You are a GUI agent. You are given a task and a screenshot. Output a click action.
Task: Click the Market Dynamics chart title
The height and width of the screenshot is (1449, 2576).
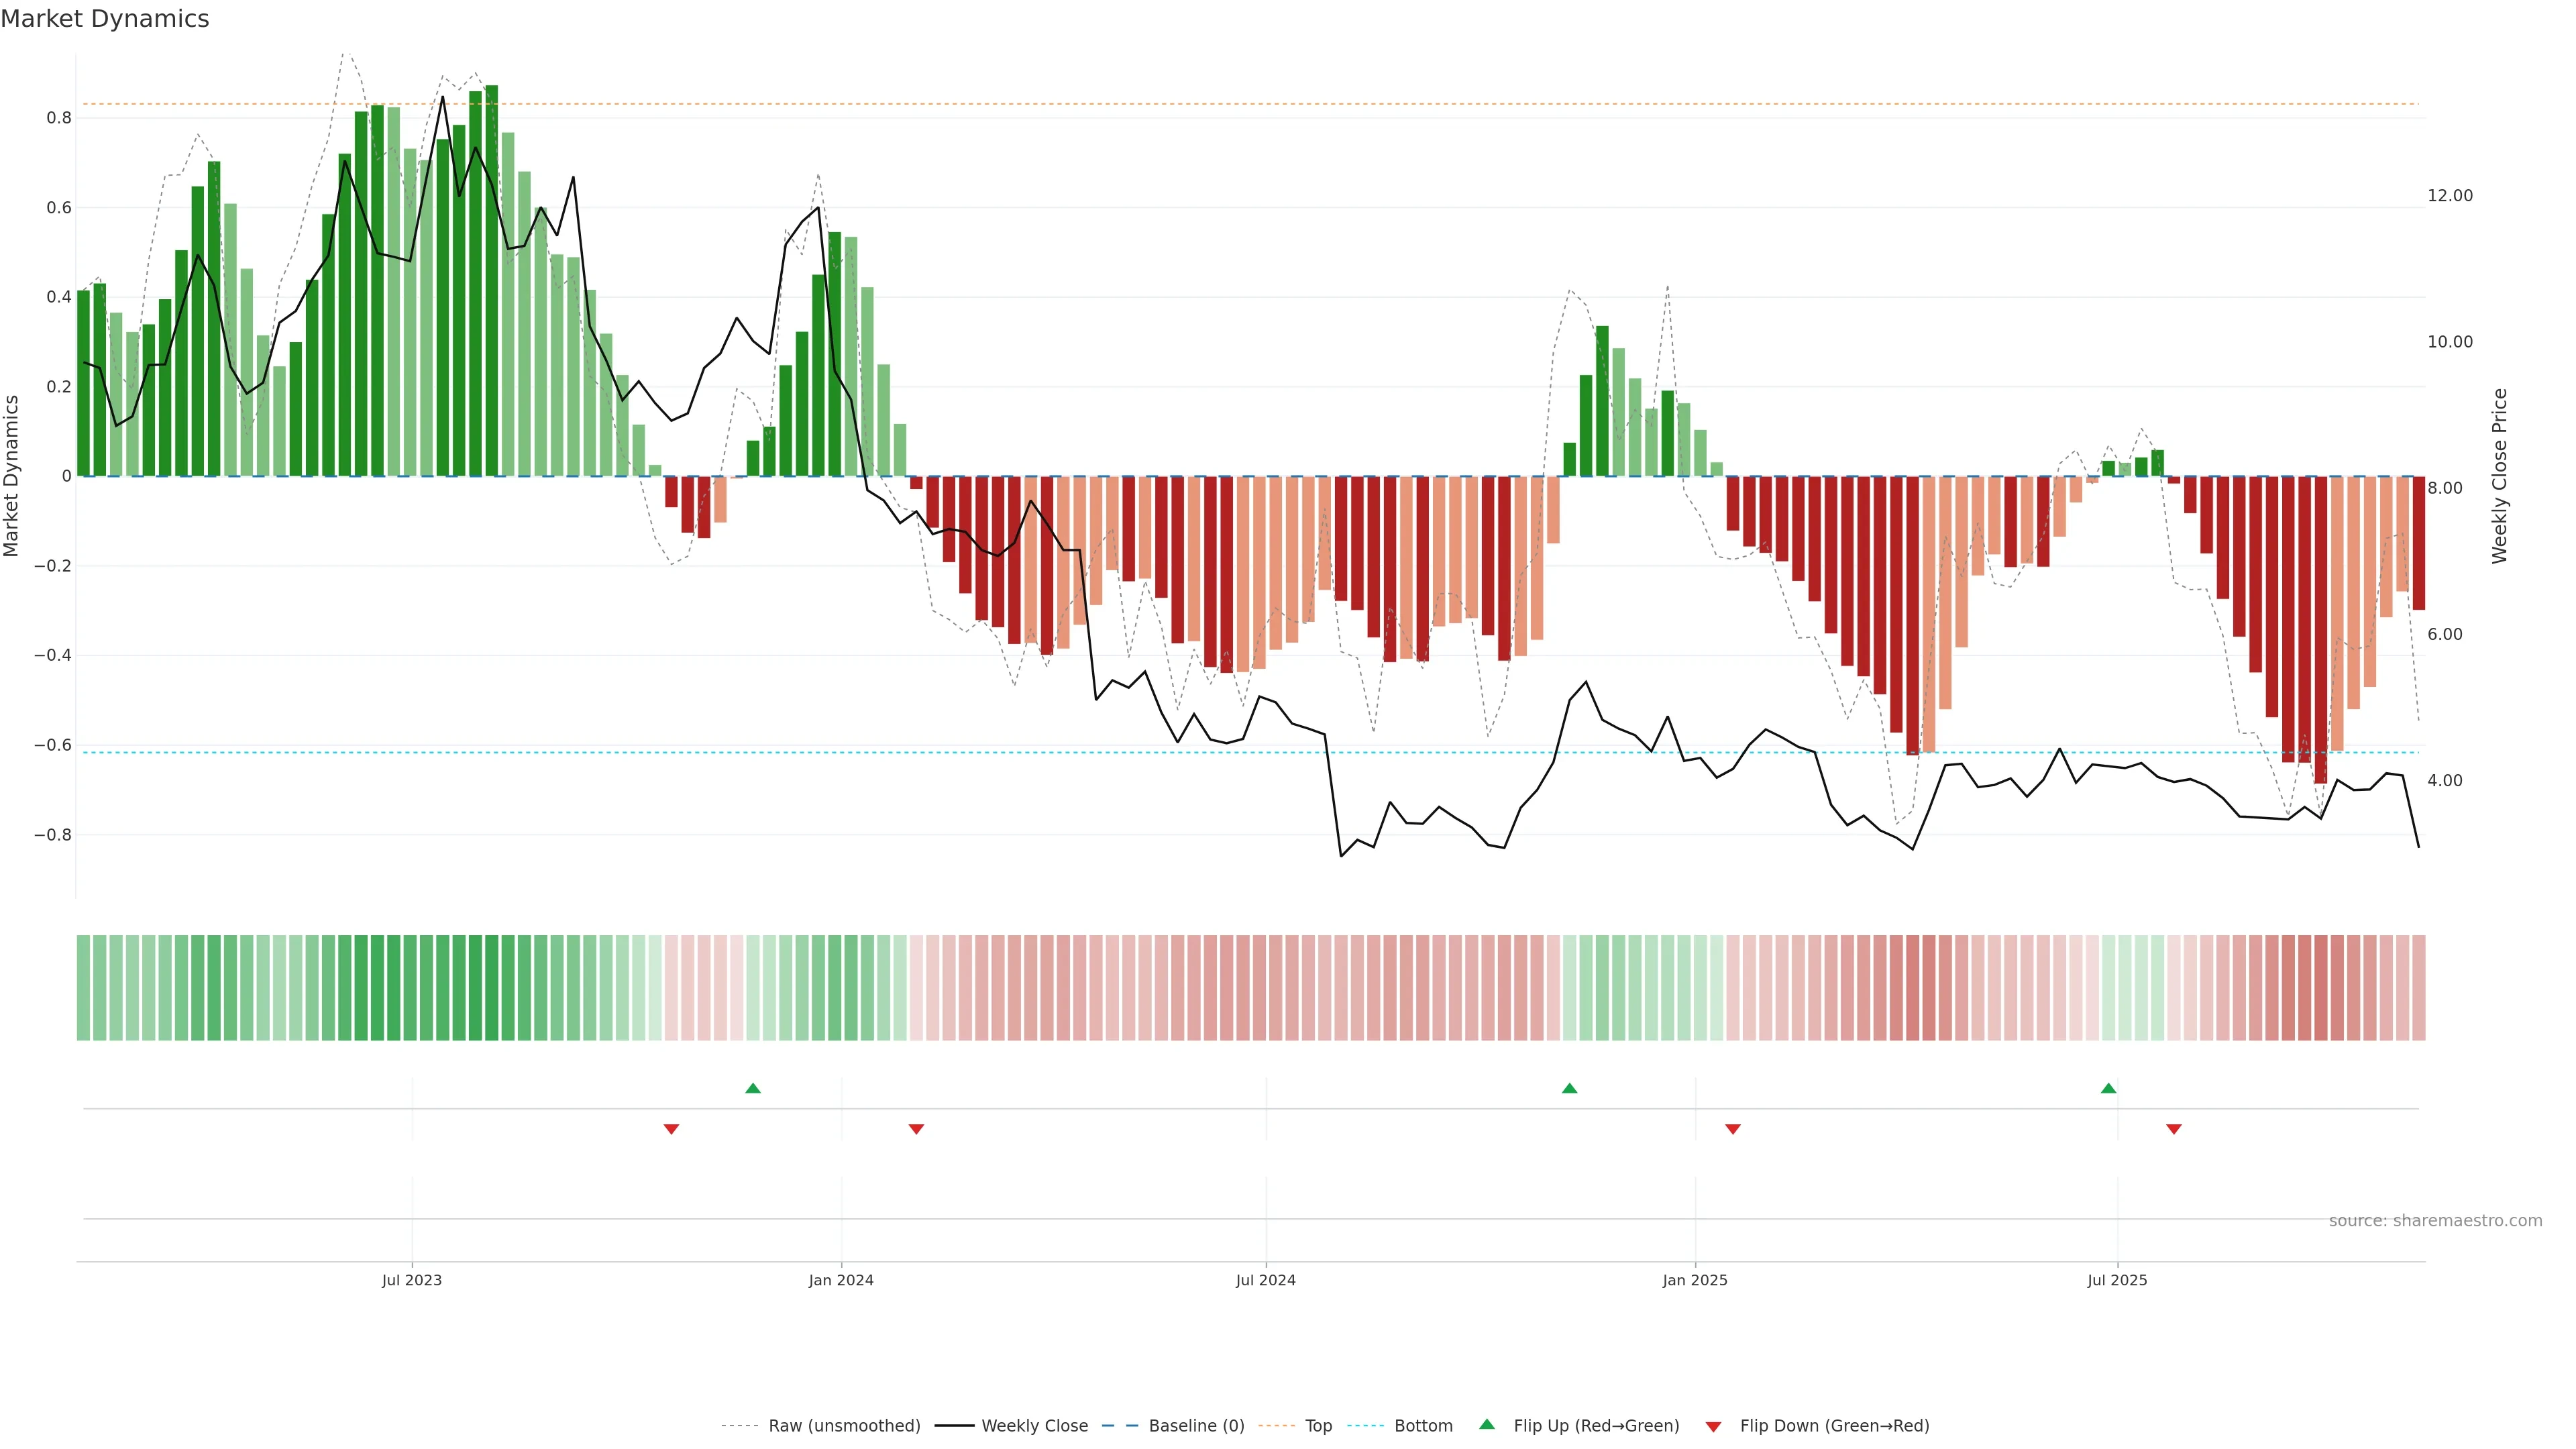coord(105,19)
